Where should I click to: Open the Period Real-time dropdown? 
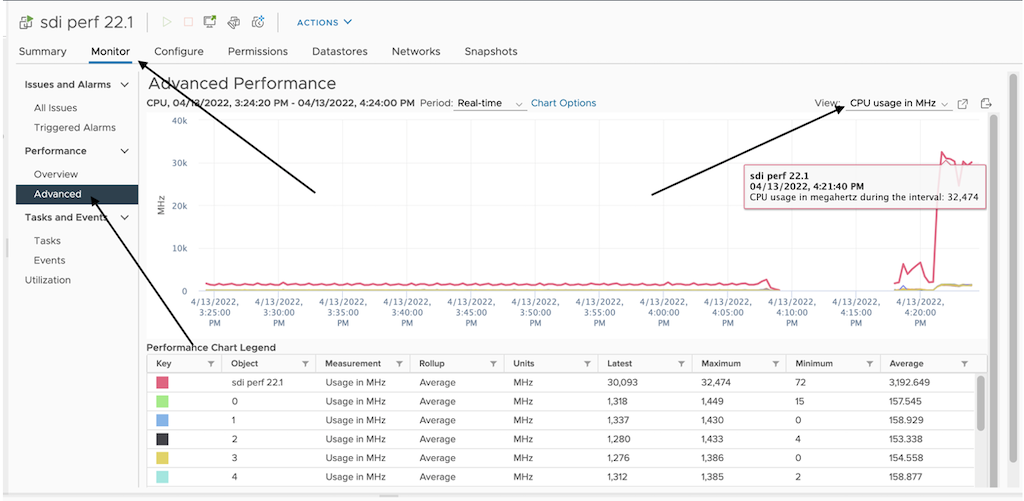tap(490, 104)
